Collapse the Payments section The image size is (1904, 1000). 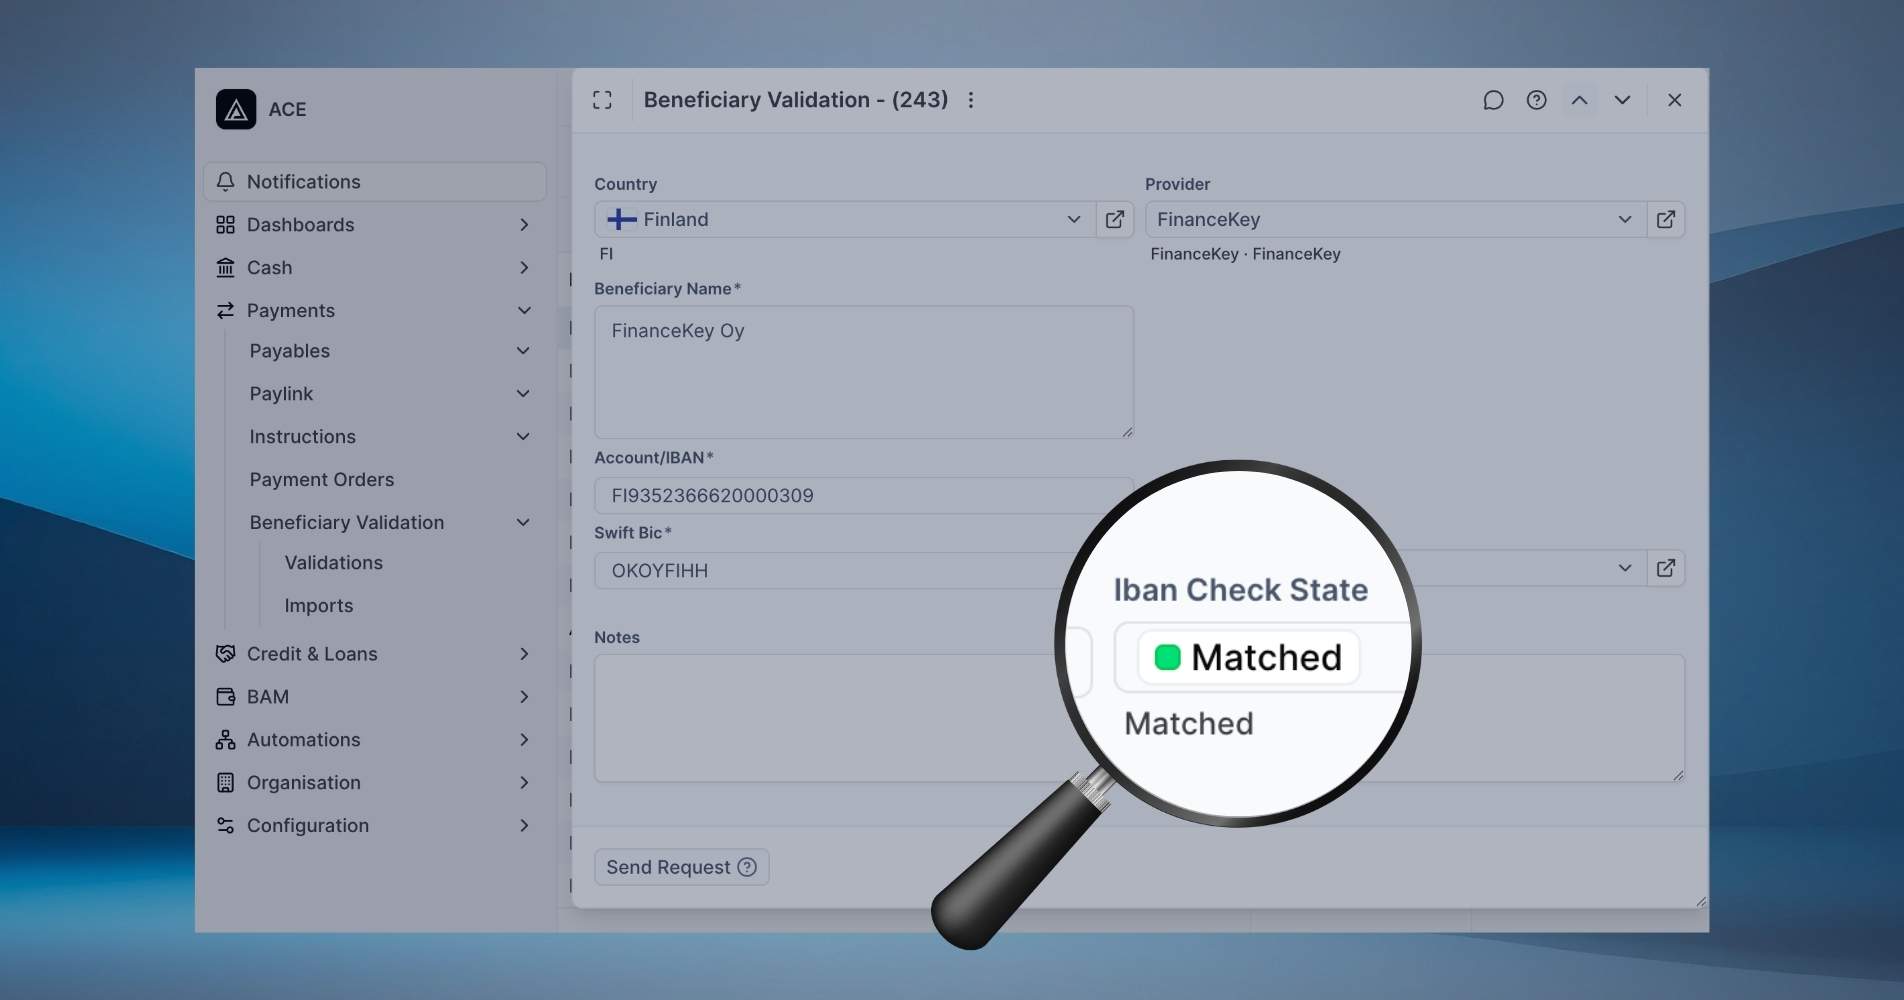tap(524, 310)
